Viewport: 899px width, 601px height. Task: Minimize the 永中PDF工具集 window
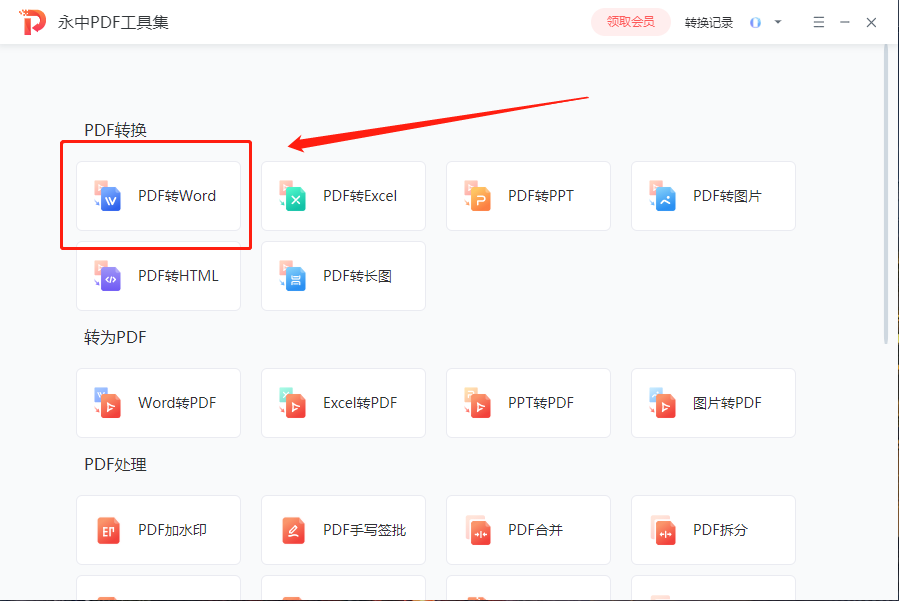point(845,22)
